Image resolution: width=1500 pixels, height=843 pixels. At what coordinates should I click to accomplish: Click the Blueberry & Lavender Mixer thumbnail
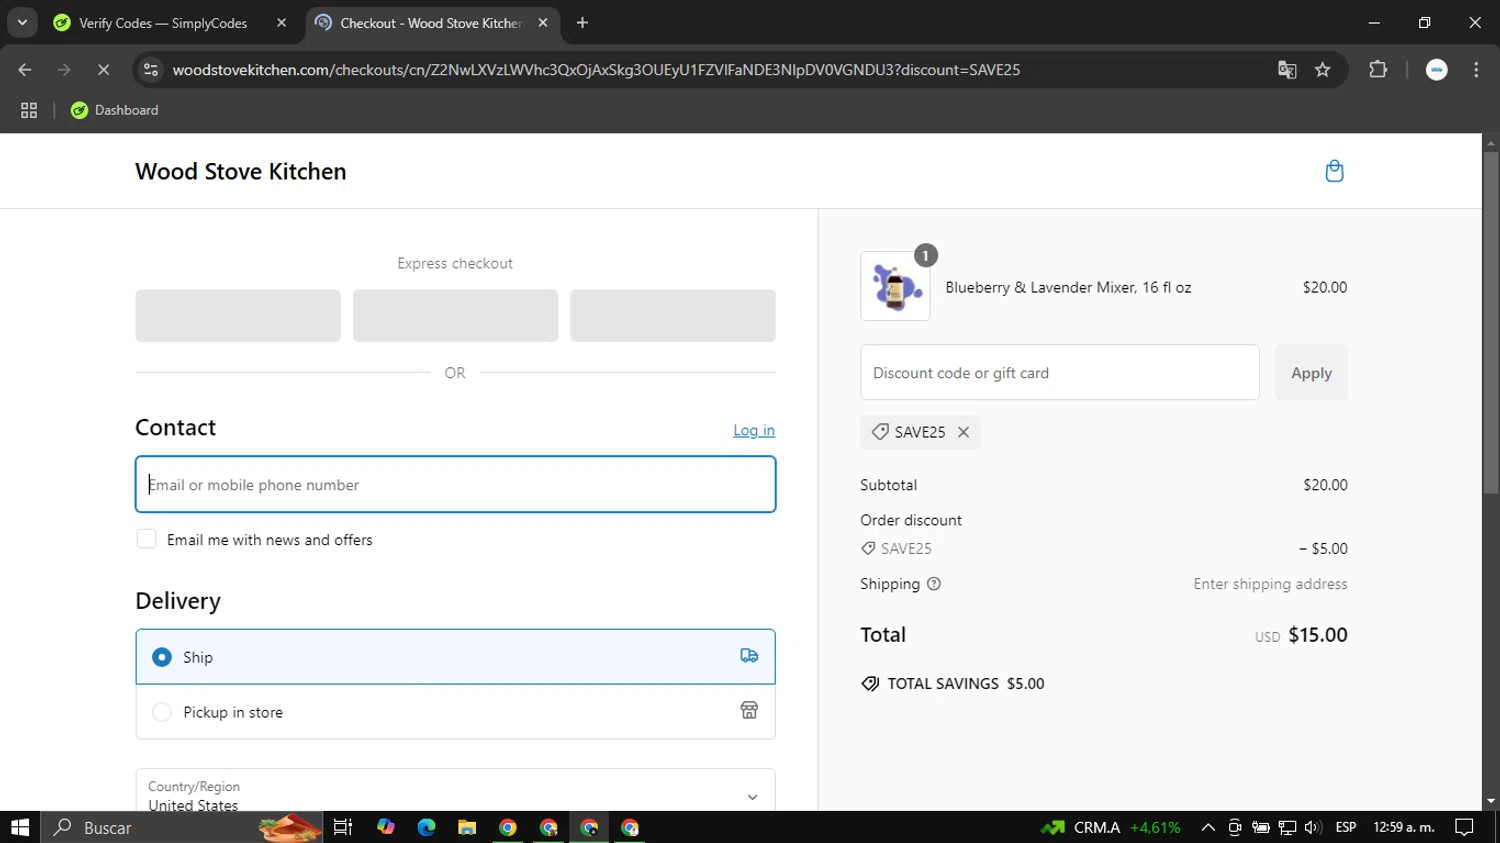tap(895, 286)
